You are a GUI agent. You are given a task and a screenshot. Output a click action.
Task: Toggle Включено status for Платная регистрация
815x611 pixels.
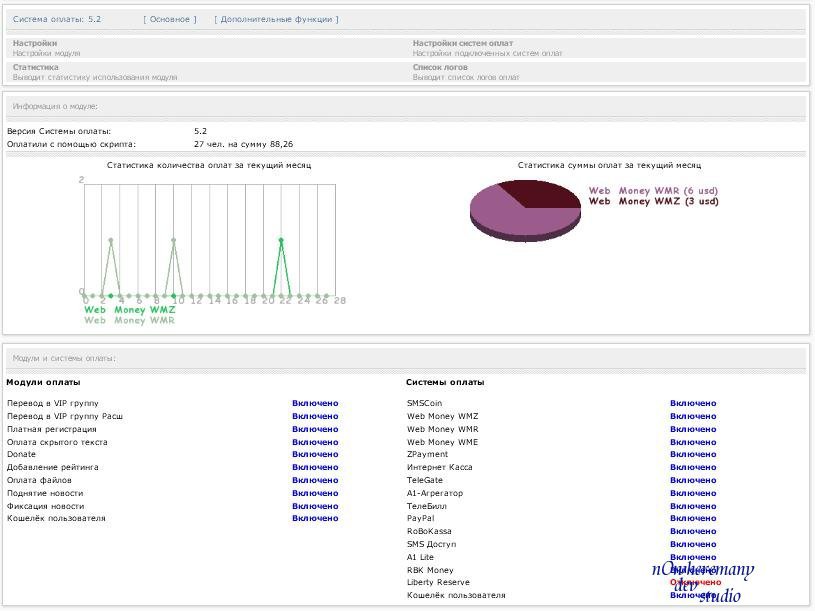(315, 429)
